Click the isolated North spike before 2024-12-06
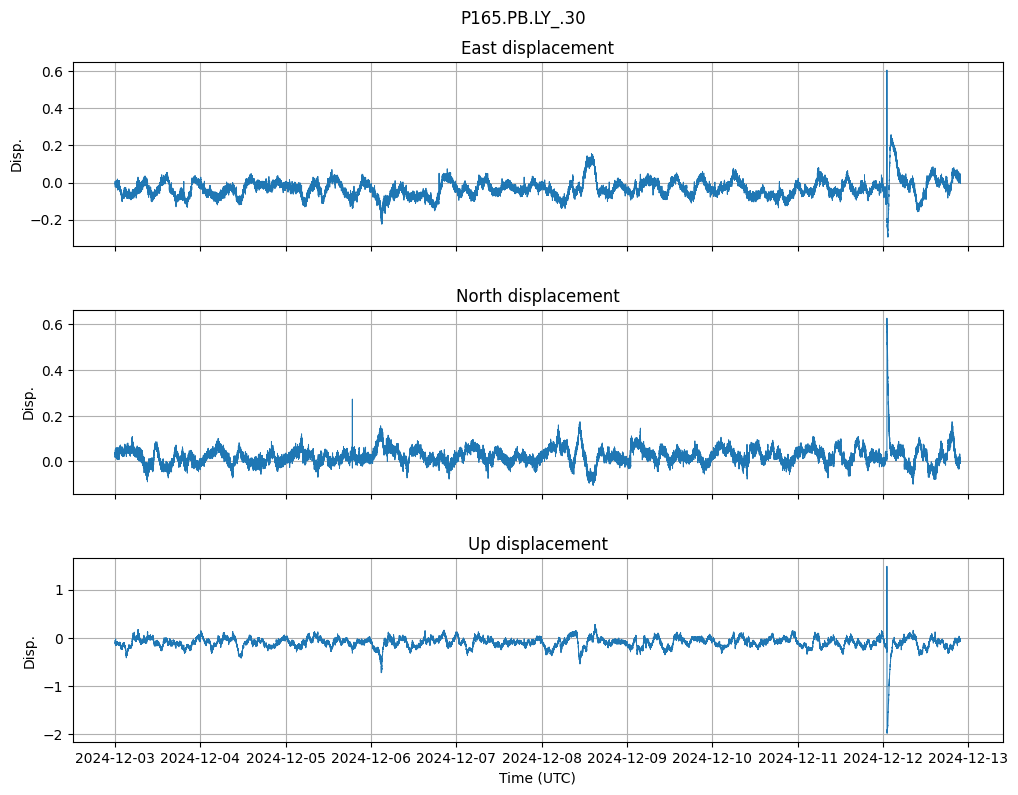Screen dimensions: 1018x795 [352, 401]
